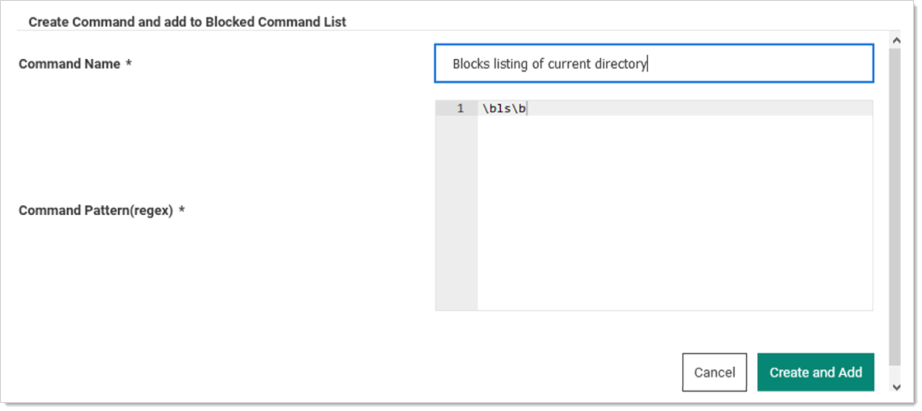The height and width of the screenshot is (411, 922).
Task: Click the Create and Add button
Action: point(816,372)
